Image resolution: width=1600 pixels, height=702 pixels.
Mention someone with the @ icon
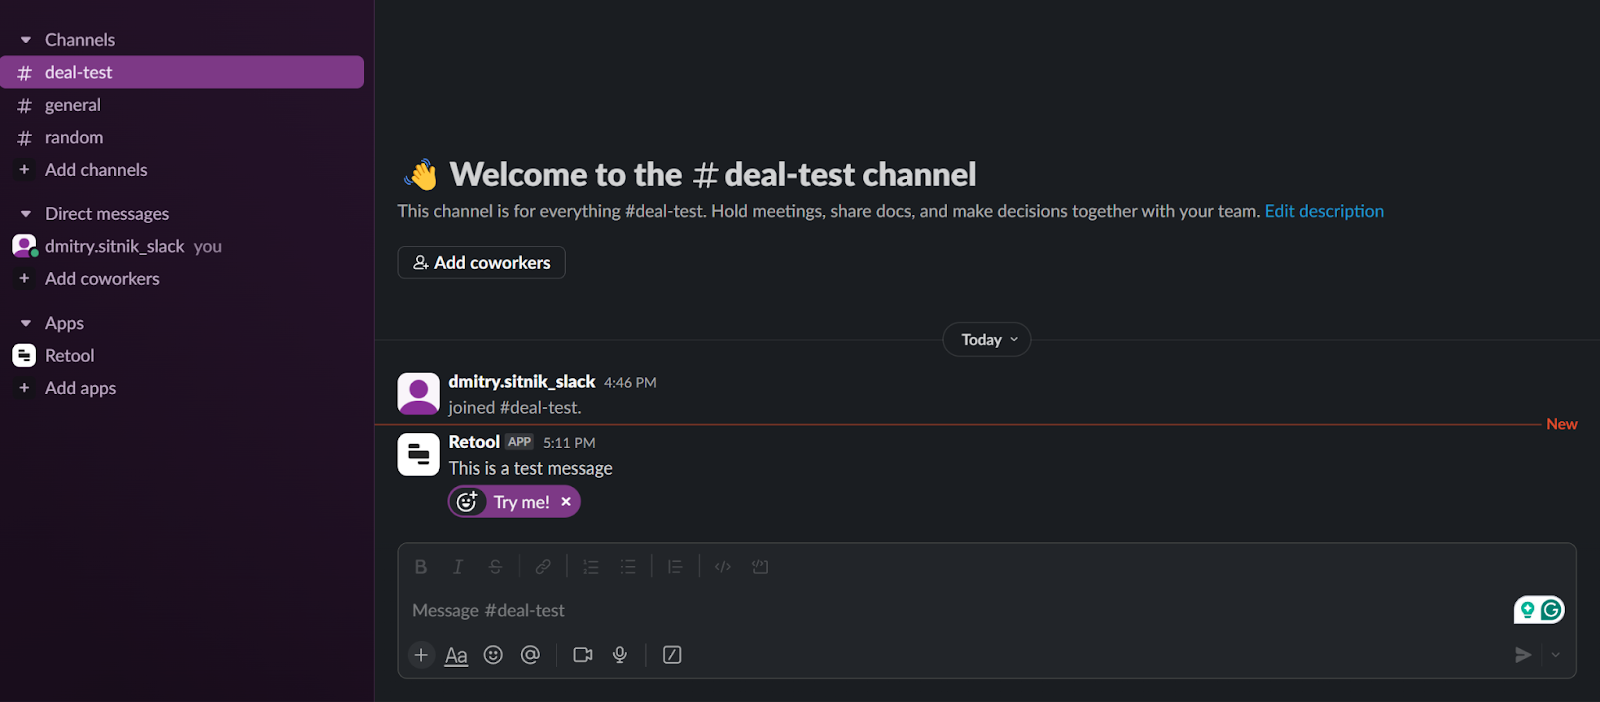pos(530,655)
